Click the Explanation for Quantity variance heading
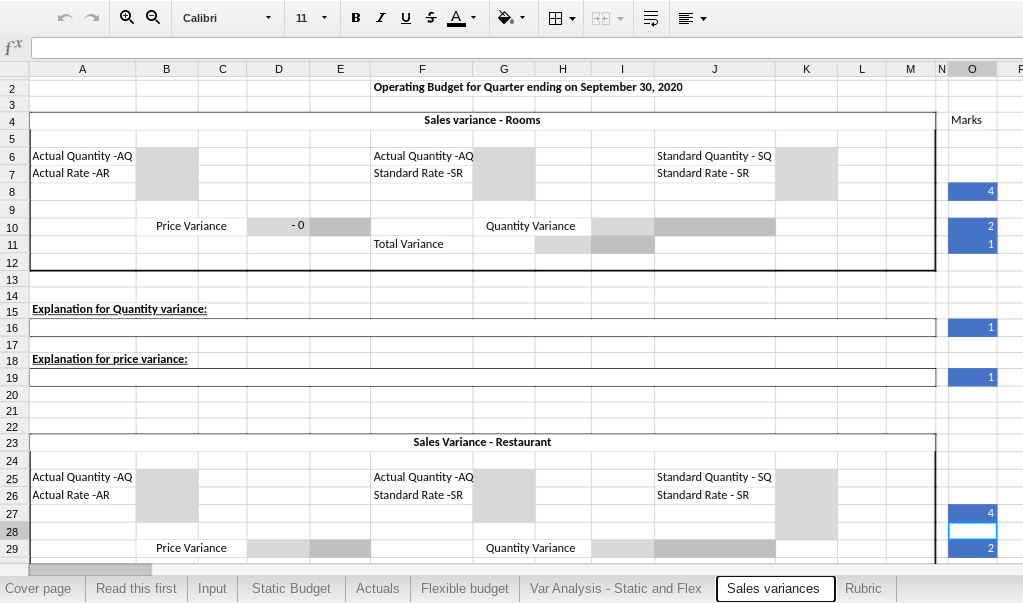The height and width of the screenshot is (603, 1023). [121, 309]
